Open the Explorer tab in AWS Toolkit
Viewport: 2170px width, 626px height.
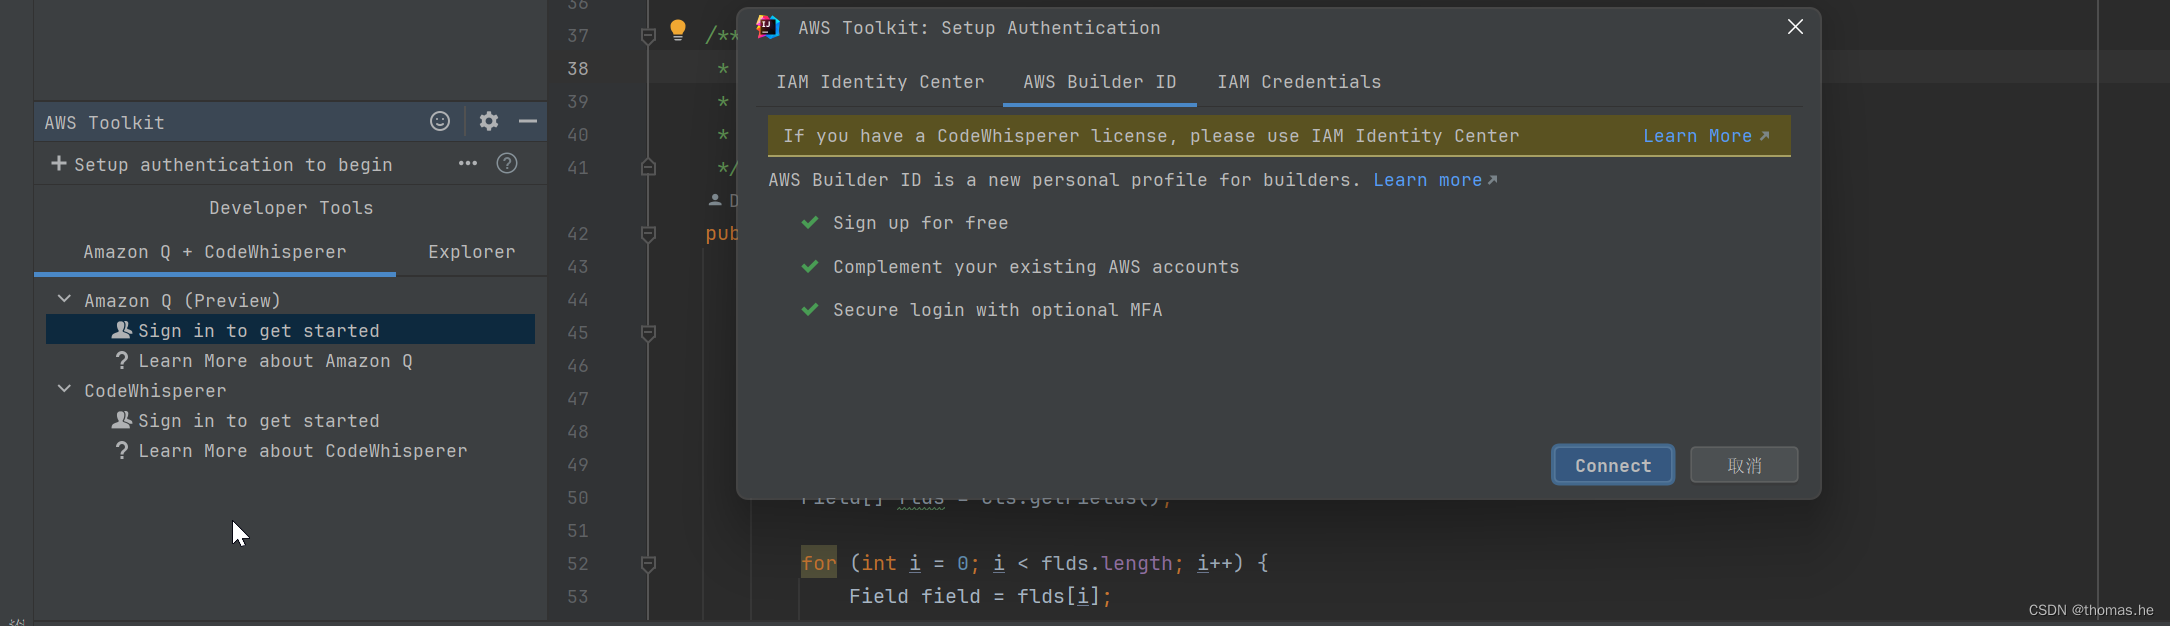click(472, 252)
